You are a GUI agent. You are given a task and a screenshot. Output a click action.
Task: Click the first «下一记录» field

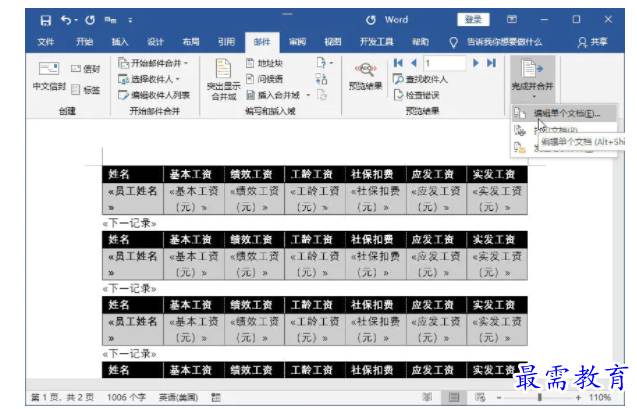[x=130, y=223]
